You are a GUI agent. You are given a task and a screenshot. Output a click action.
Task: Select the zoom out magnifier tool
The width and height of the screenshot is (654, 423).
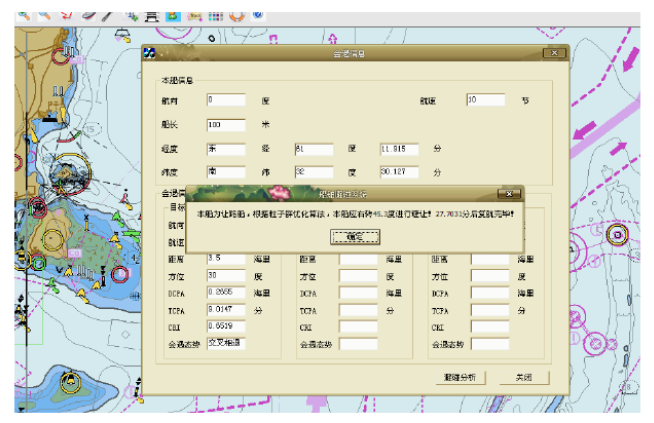(44, 16)
